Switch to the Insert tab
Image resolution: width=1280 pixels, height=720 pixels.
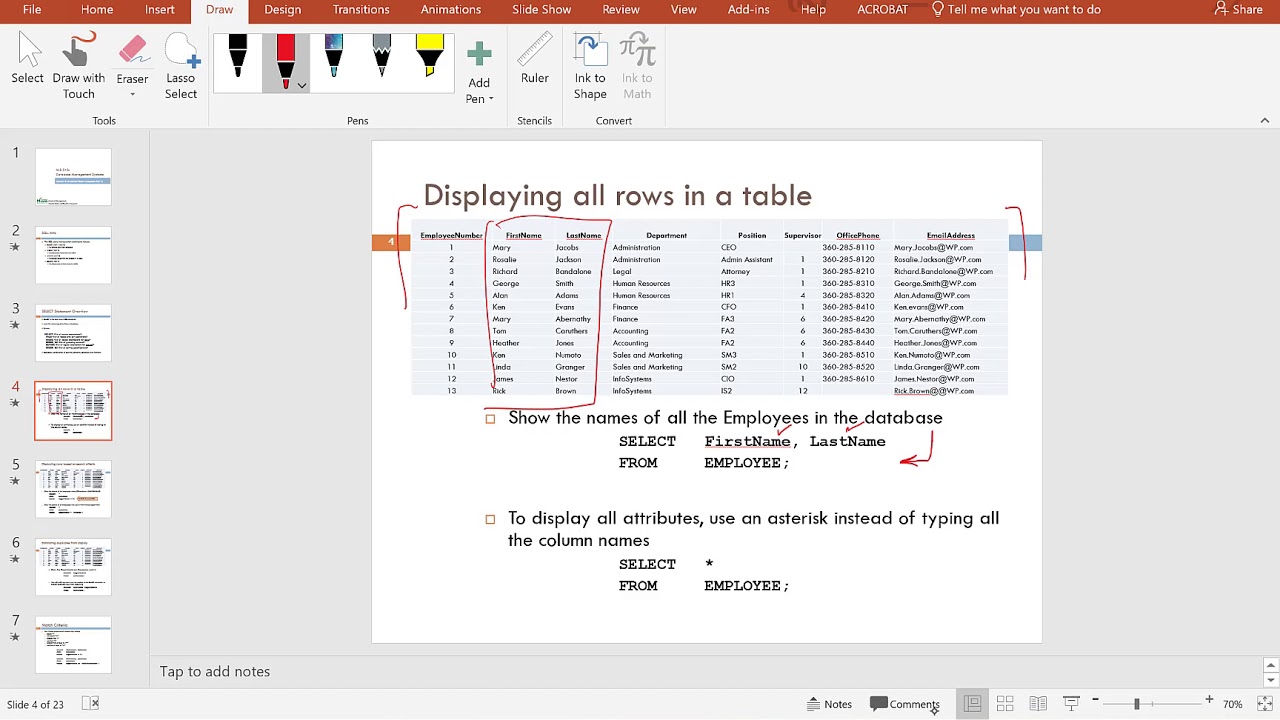click(x=160, y=9)
